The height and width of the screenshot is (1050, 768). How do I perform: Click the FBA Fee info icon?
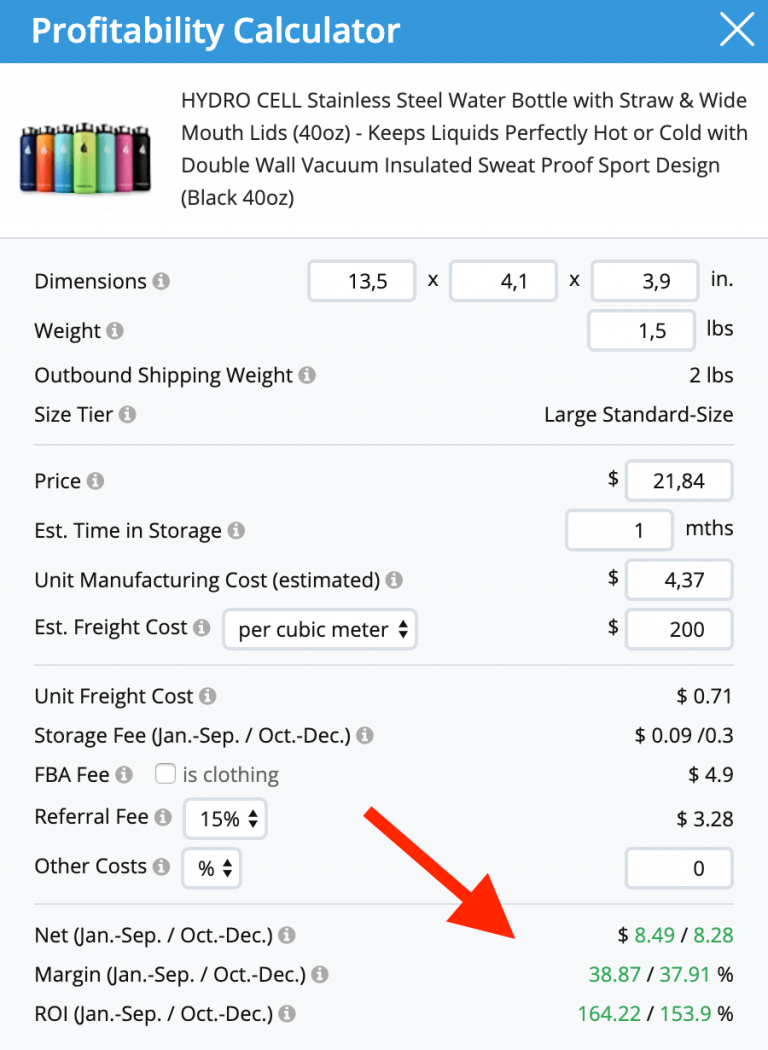tap(124, 775)
